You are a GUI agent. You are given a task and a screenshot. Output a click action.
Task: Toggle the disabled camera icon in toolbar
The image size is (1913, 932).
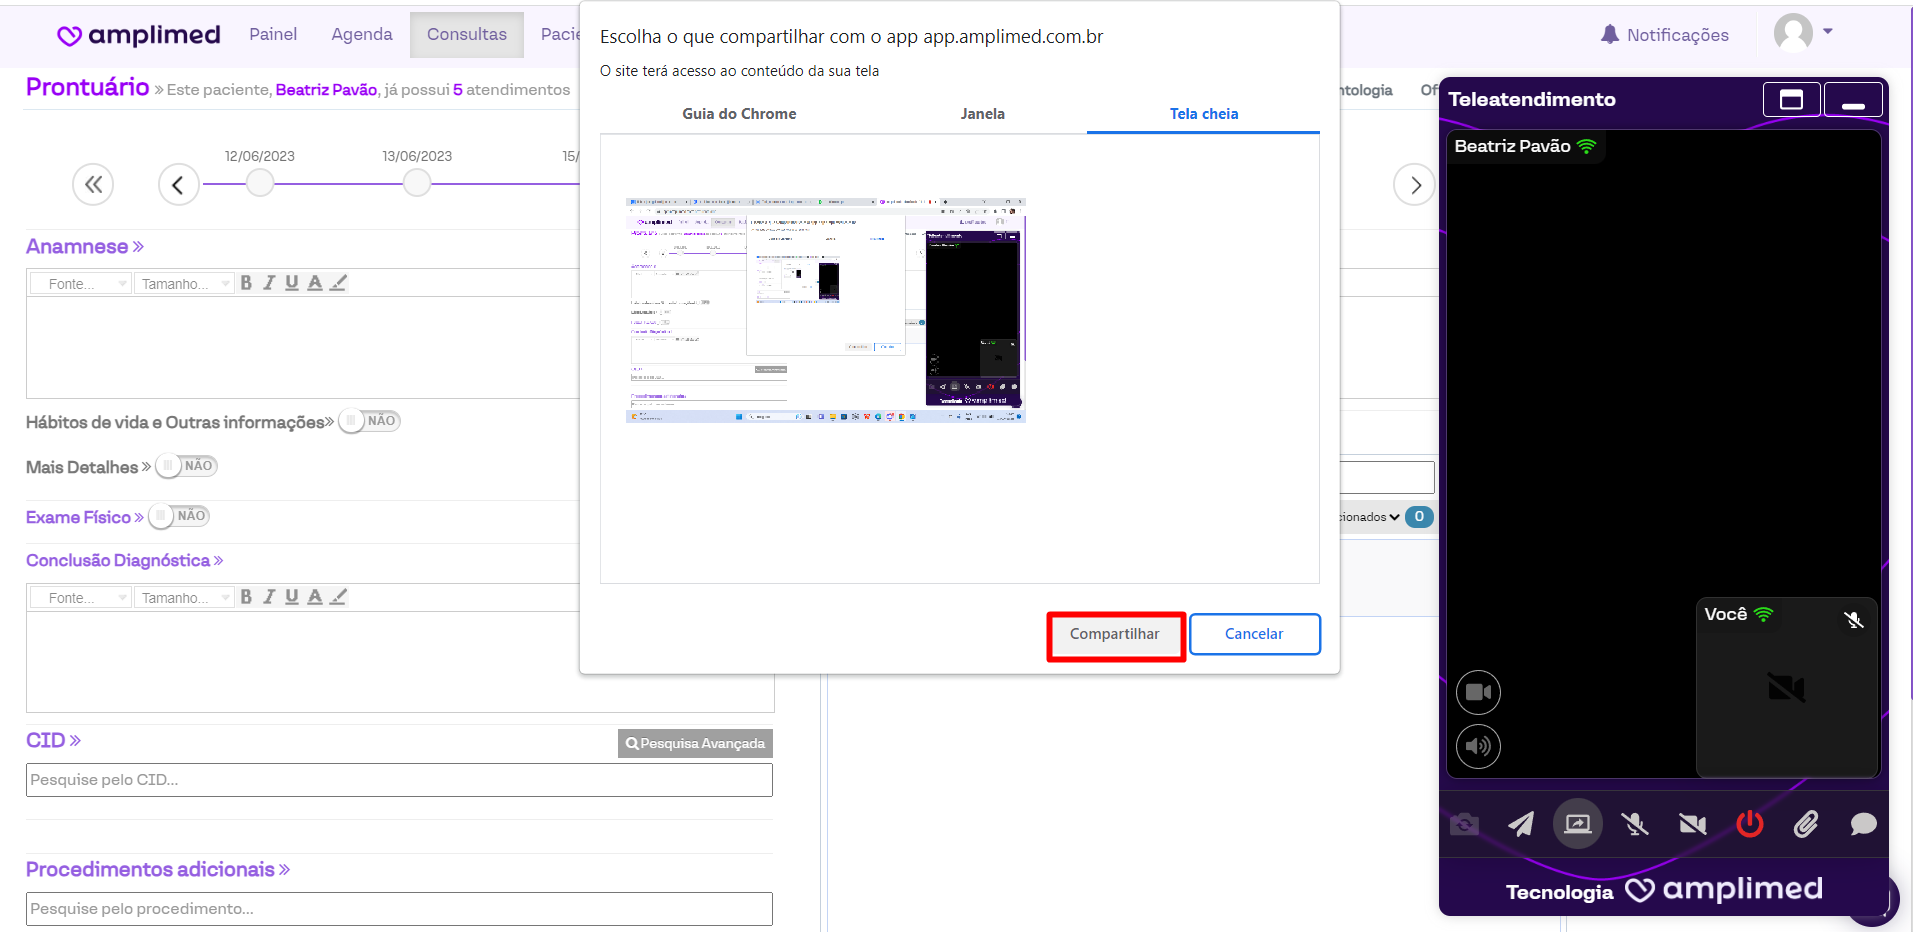pos(1692,824)
